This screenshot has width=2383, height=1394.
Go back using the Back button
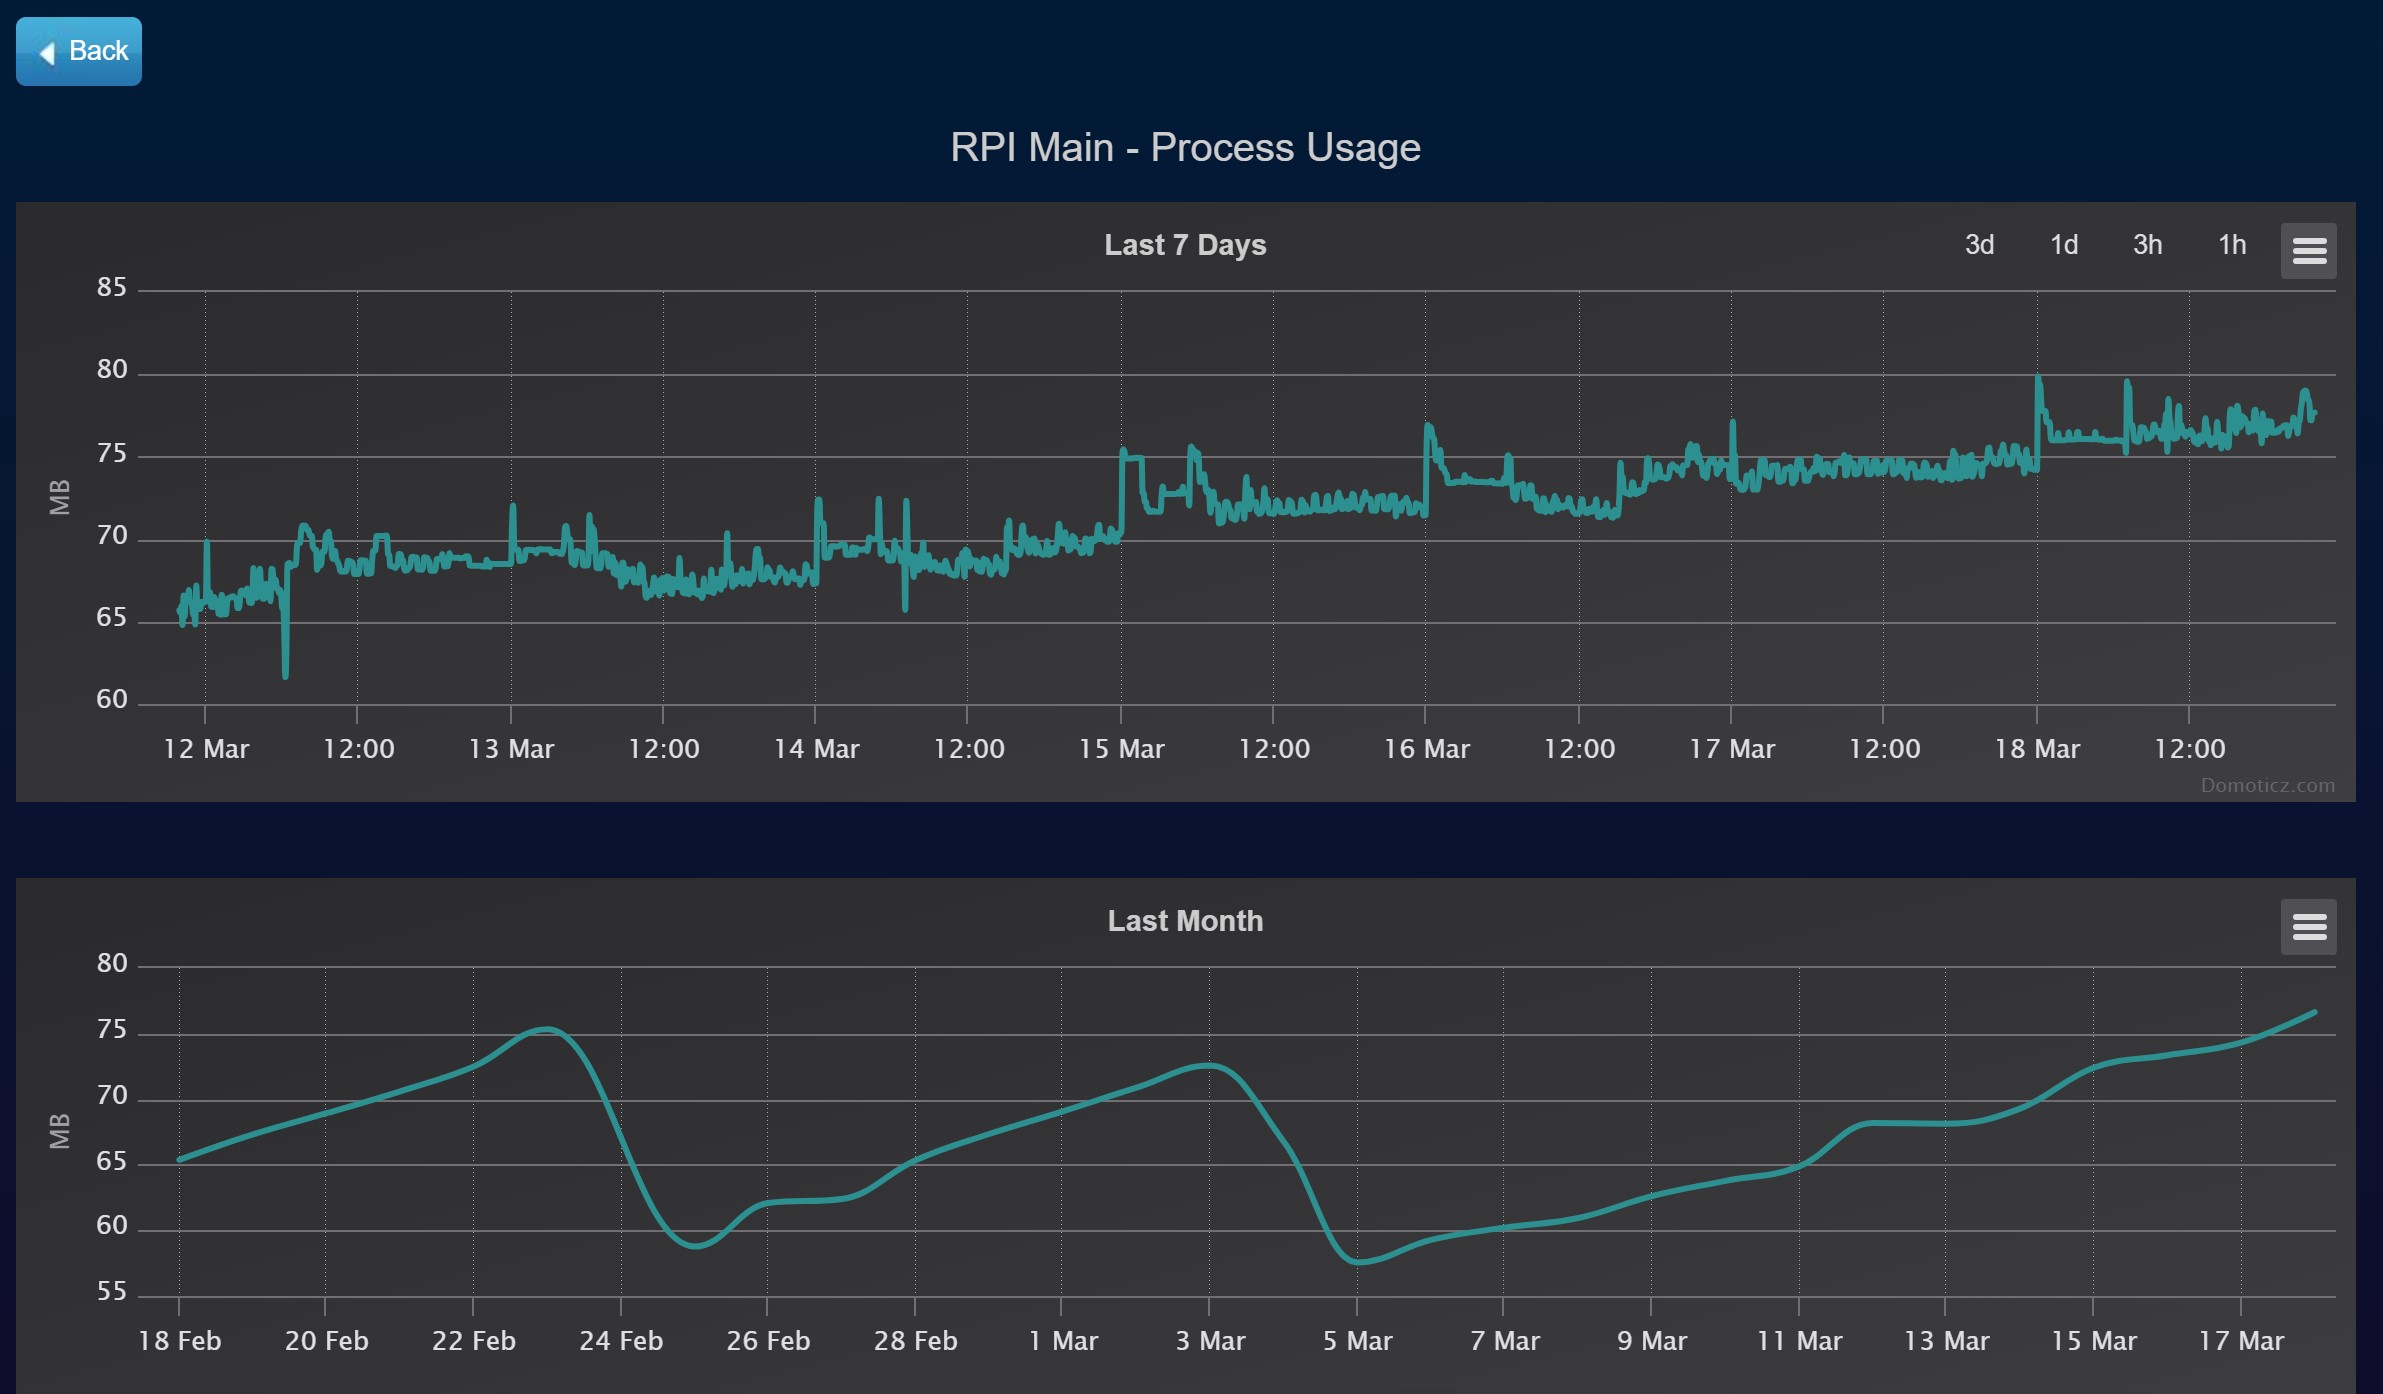pos(79,51)
